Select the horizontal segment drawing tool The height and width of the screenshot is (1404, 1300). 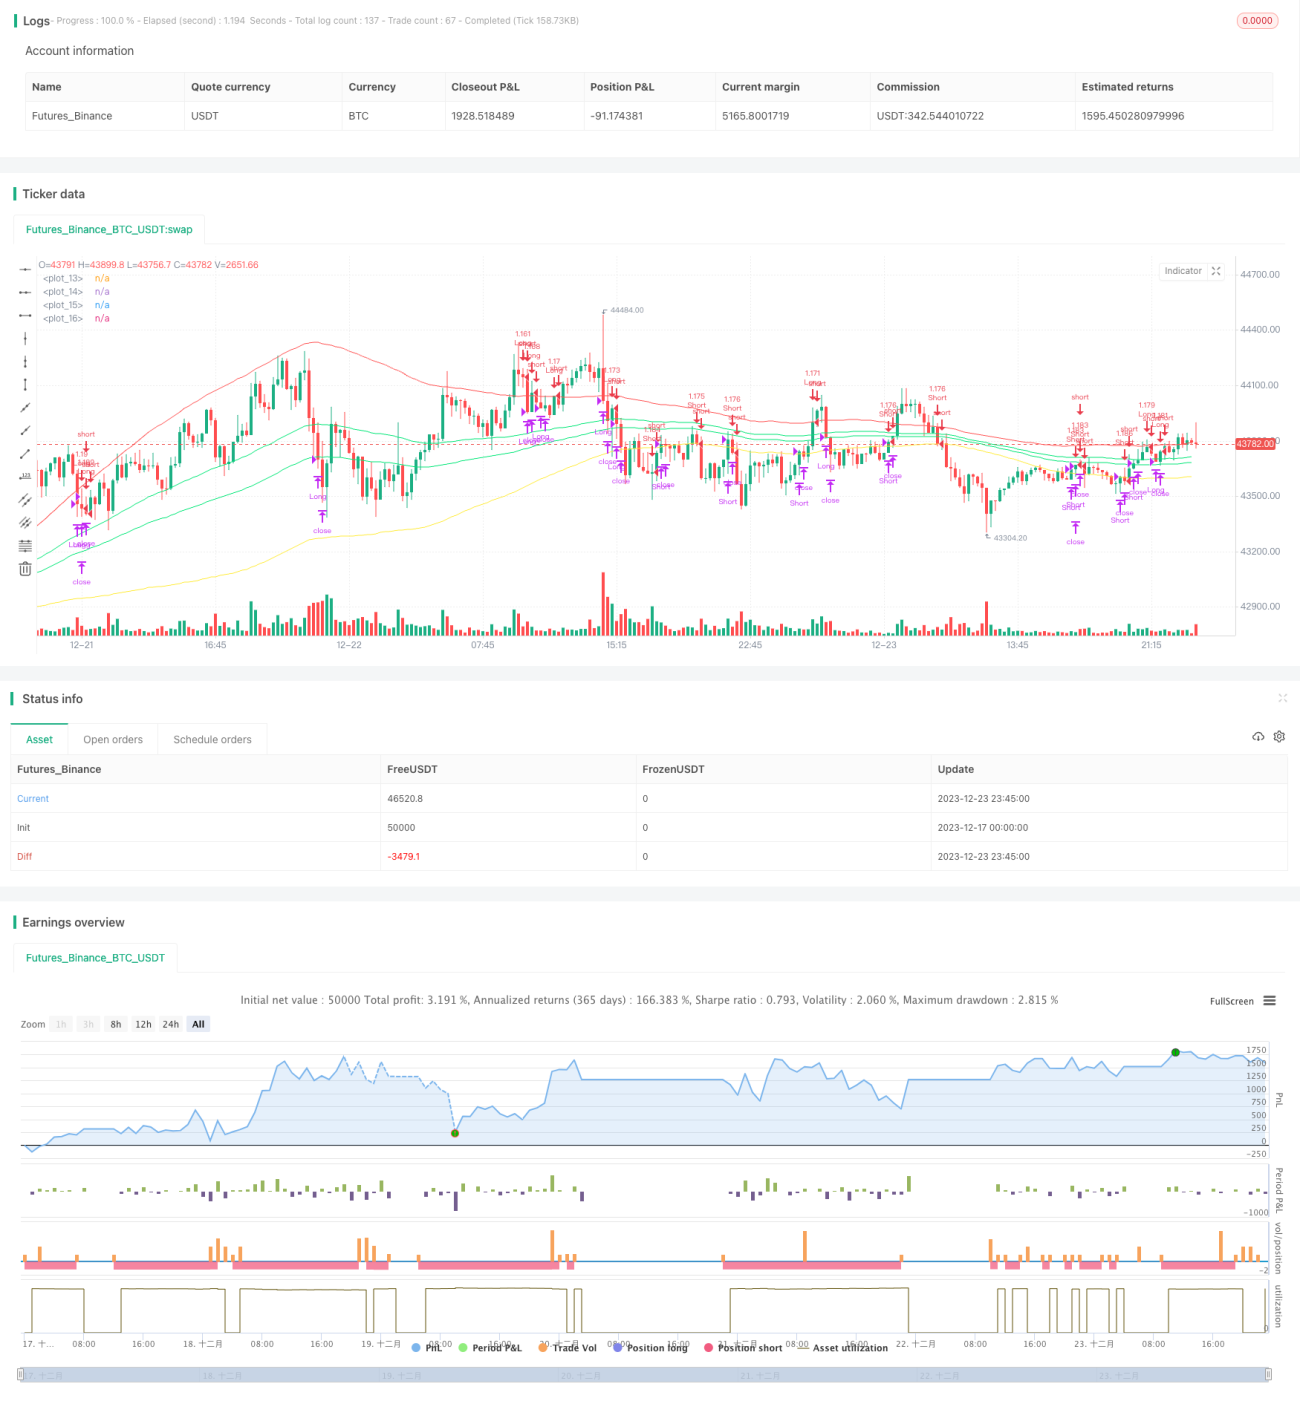[25, 315]
